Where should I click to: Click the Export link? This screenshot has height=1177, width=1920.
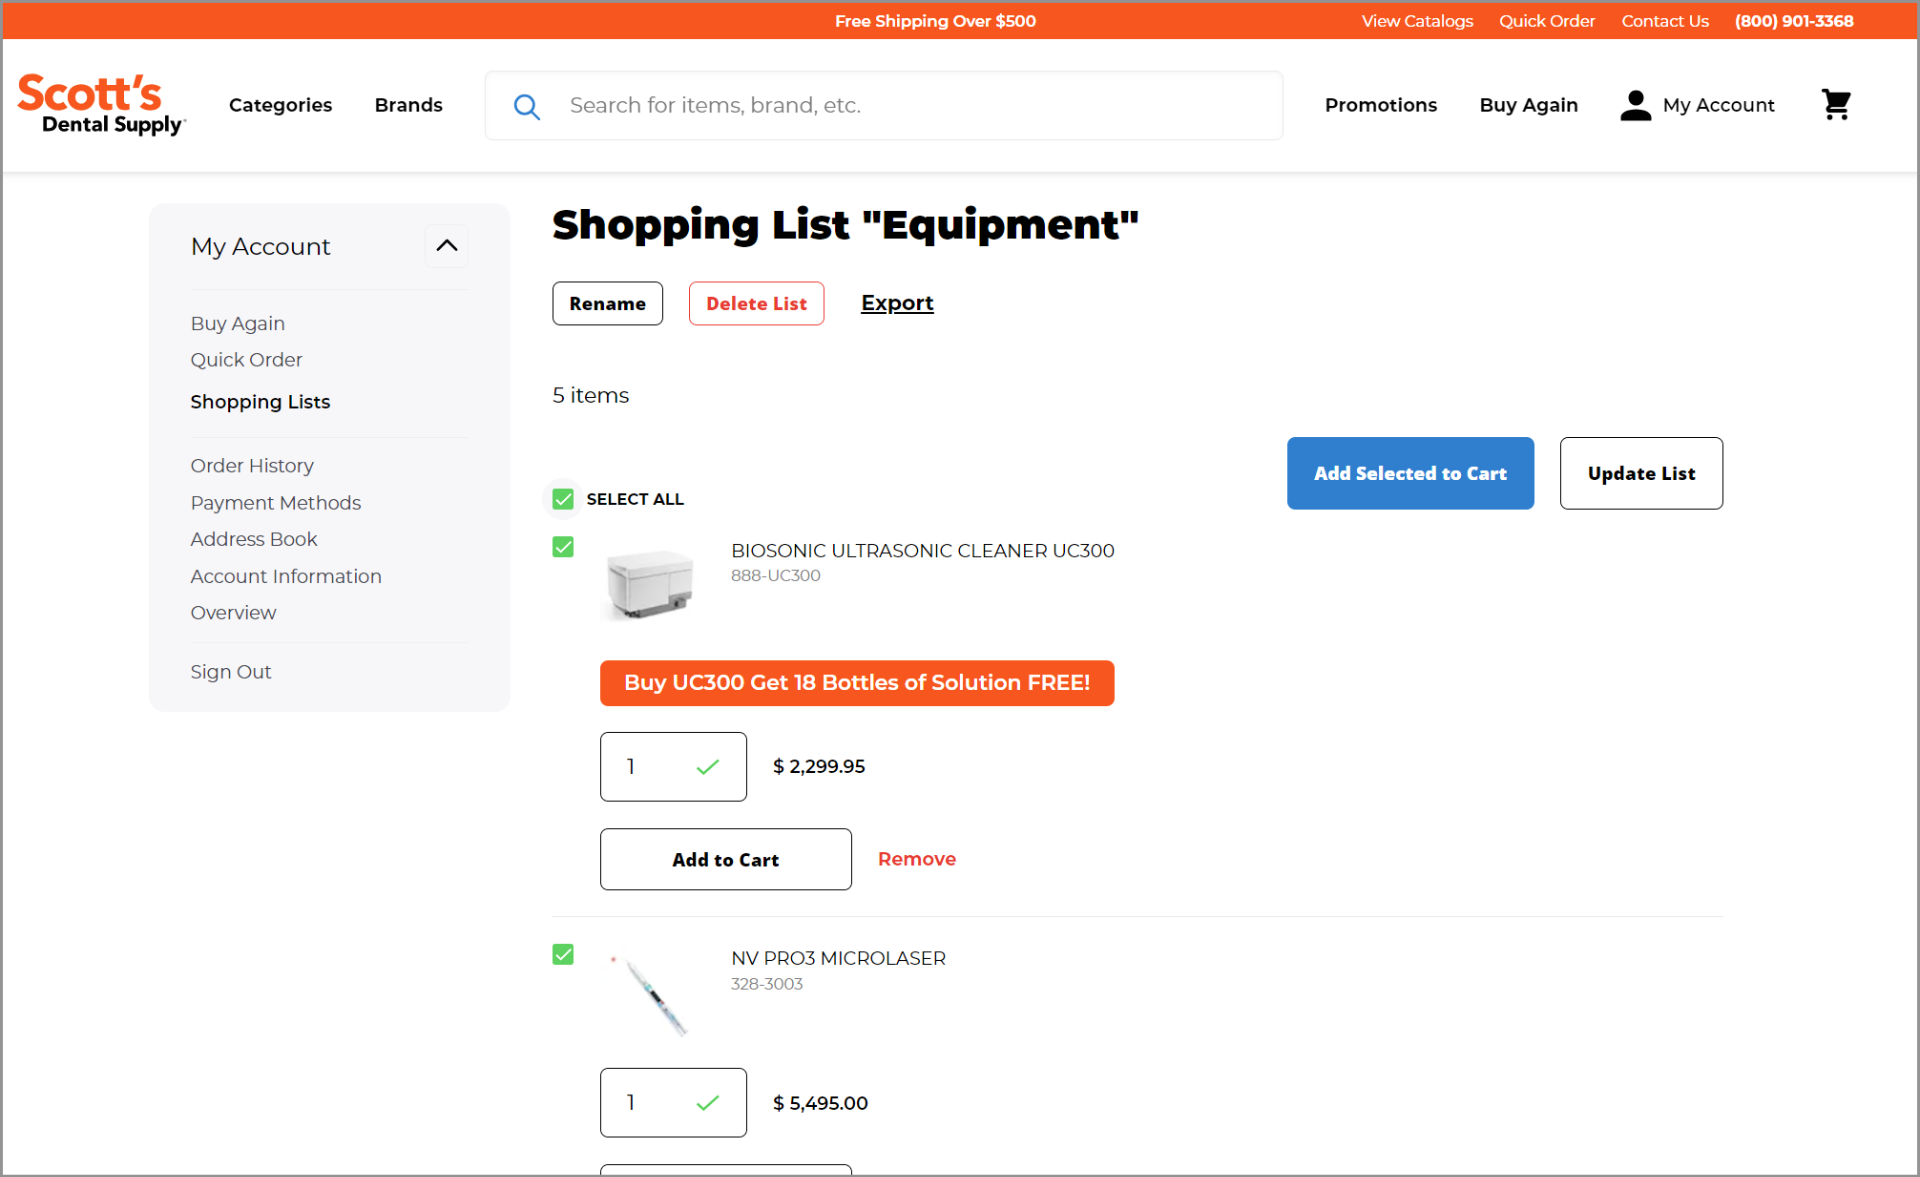tap(897, 303)
